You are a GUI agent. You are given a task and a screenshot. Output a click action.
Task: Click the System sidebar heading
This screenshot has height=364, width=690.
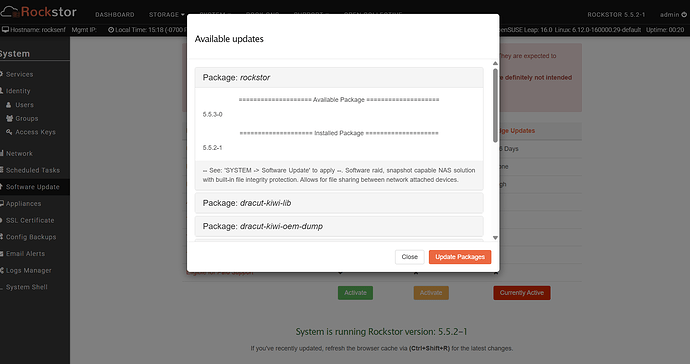point(15,54)
